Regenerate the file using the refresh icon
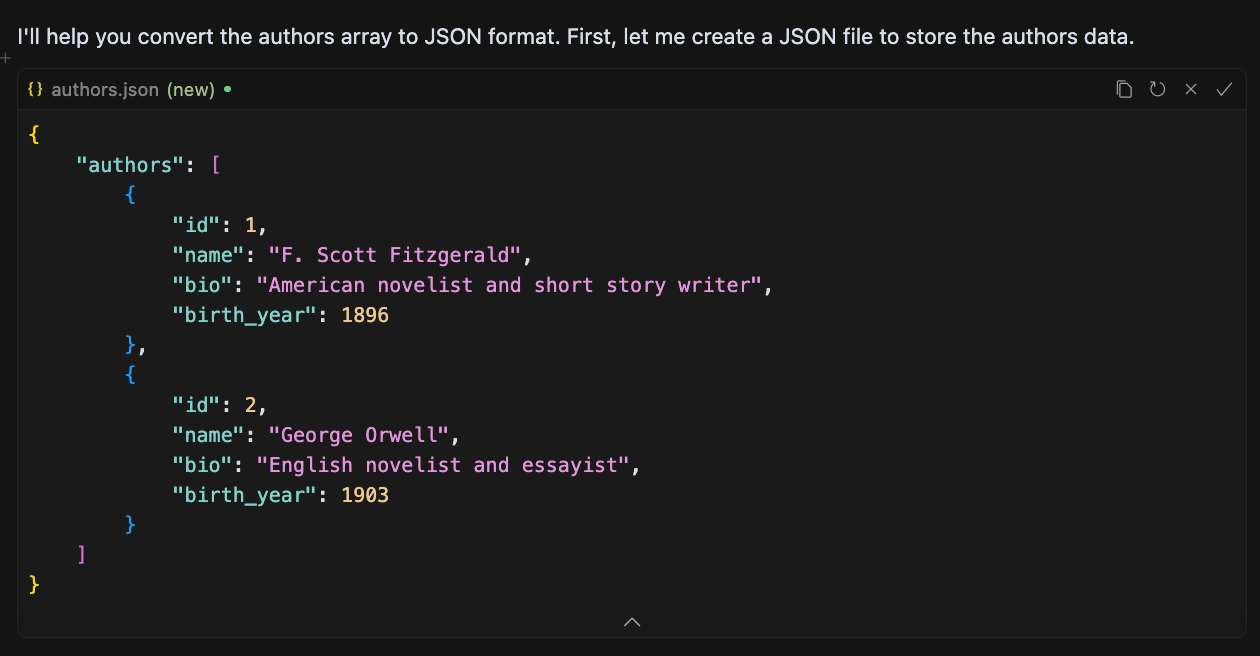The width and height of the screenshot is (1260, 656). pos(1157,89)
